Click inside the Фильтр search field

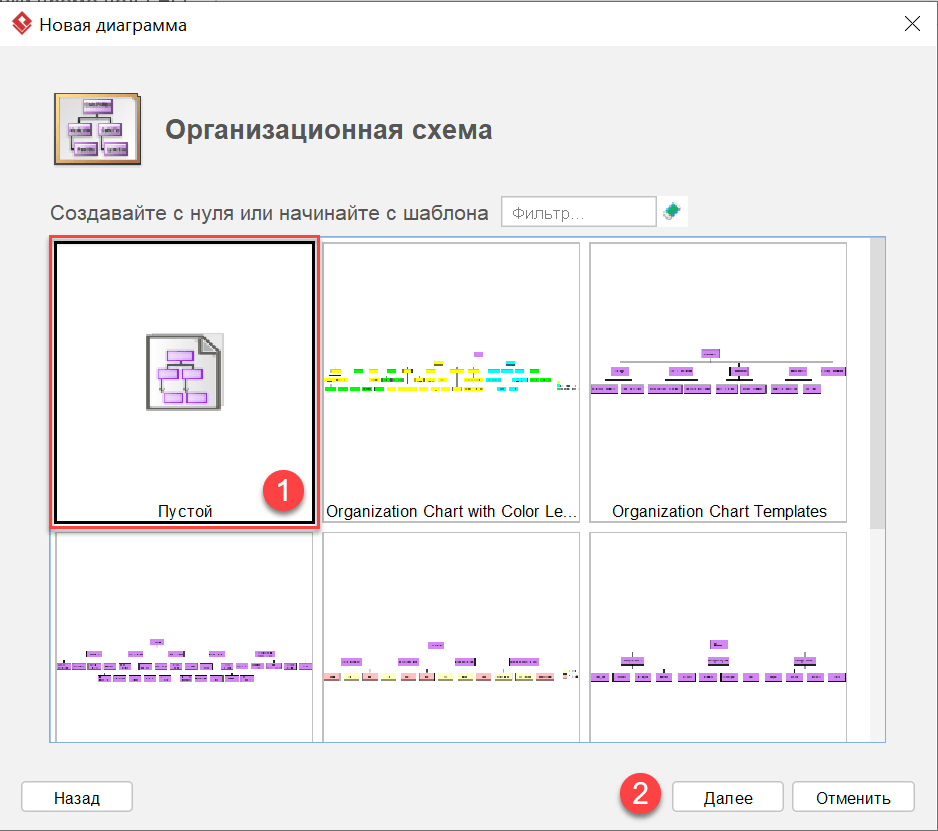[578, 211]
